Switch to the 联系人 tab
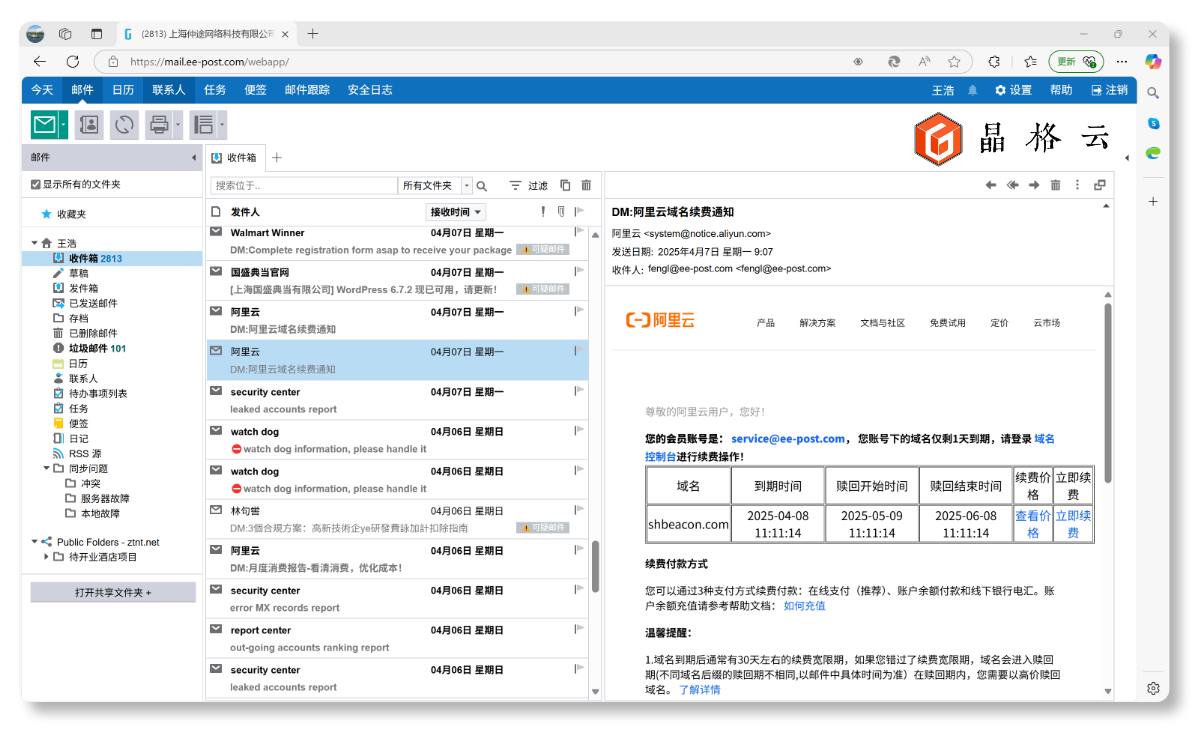The height and width of the screenshot is (733, 1200). tap(169, 90)
